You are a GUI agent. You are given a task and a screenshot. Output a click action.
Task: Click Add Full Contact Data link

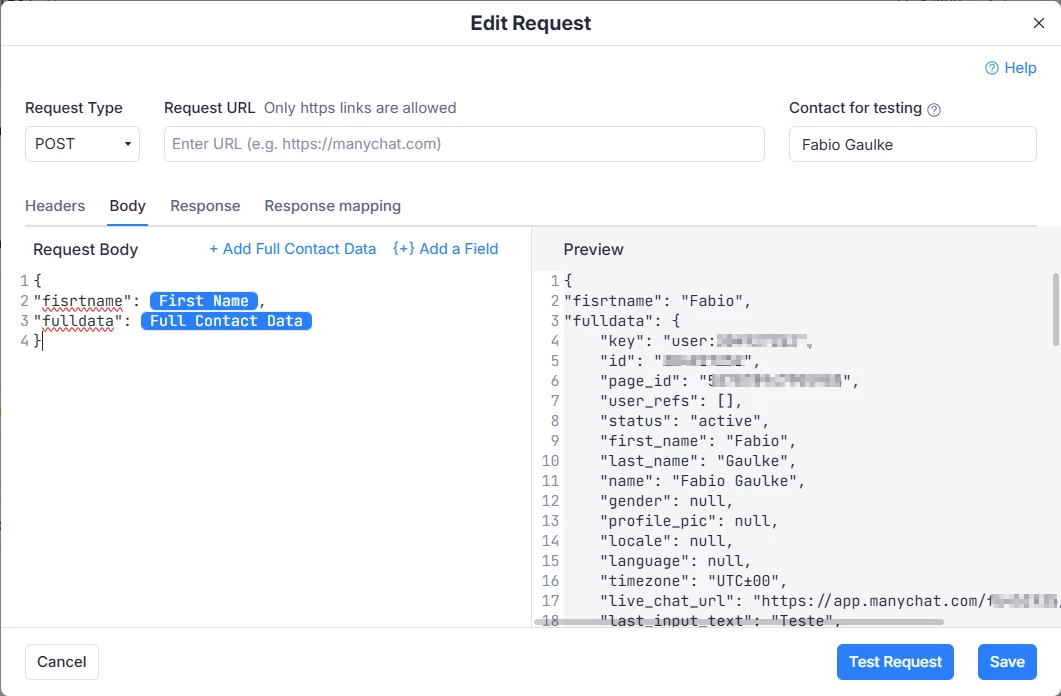(292, 249)
